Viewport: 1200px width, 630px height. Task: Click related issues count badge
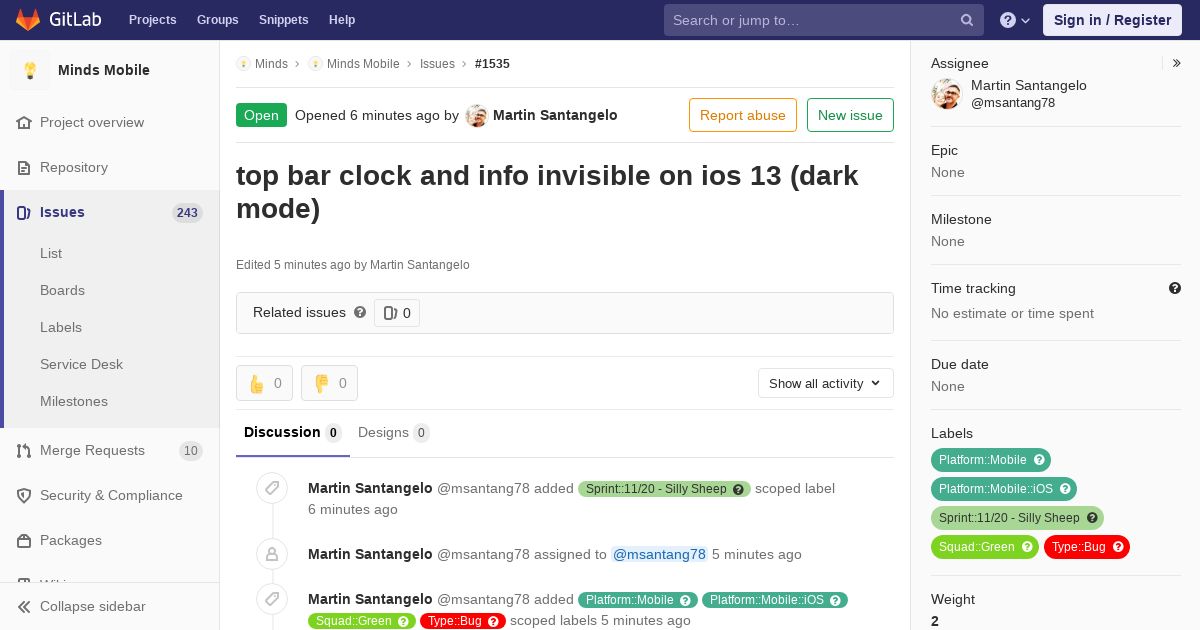(x=397, y=313)
